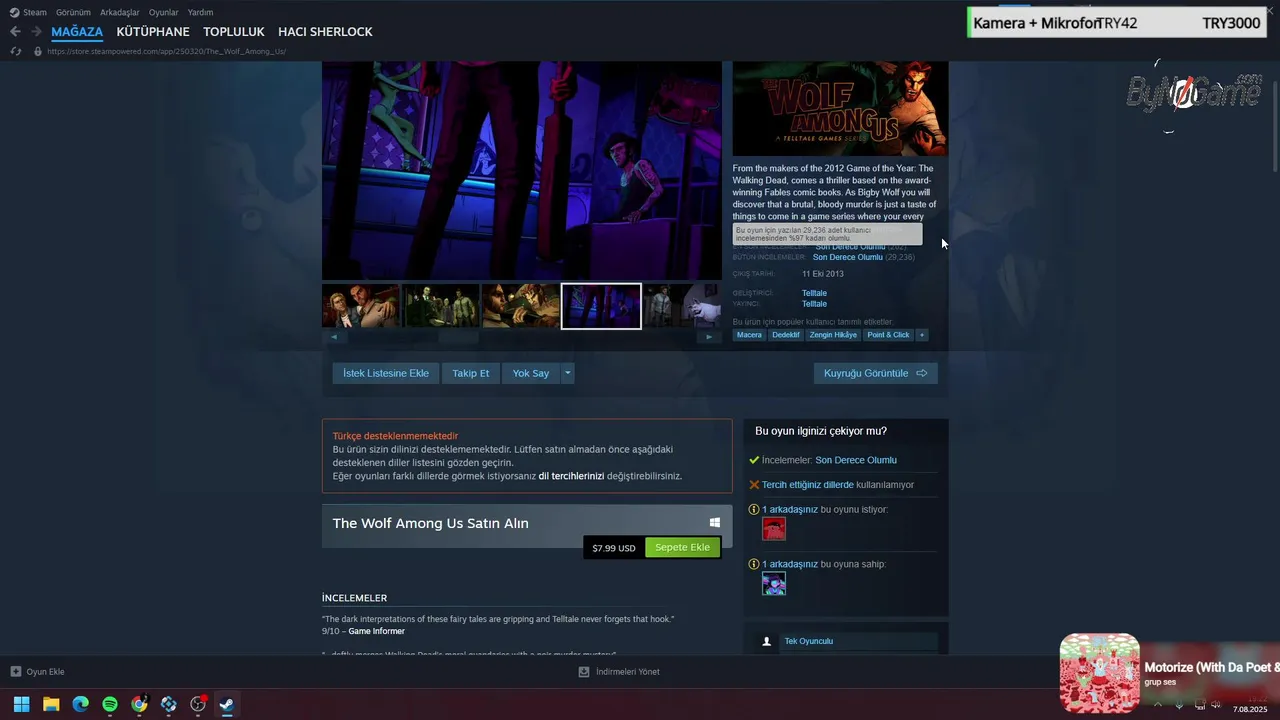This screenshot has height=720, width=1280.
Task: Open Microsoft Edge from taskbar
Action: 80,704
